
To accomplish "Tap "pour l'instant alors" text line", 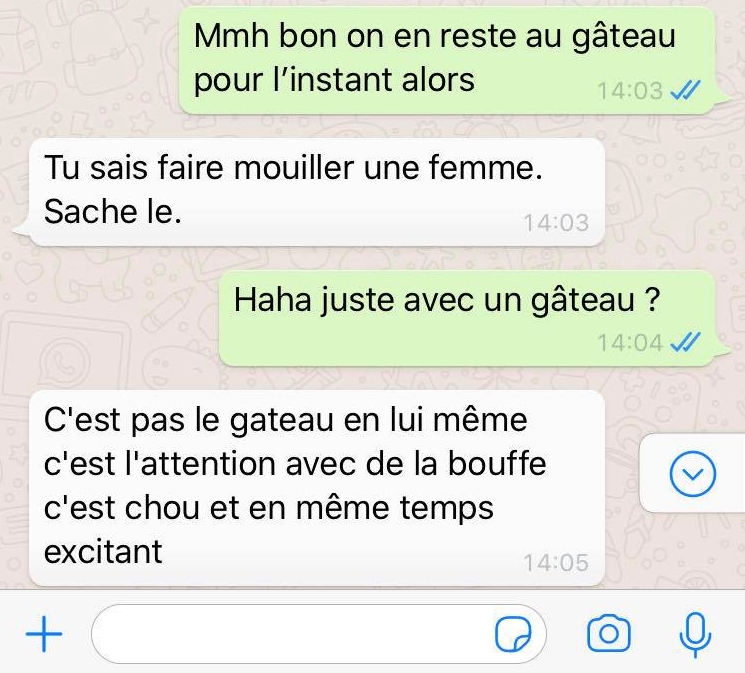I will (334, 80).
